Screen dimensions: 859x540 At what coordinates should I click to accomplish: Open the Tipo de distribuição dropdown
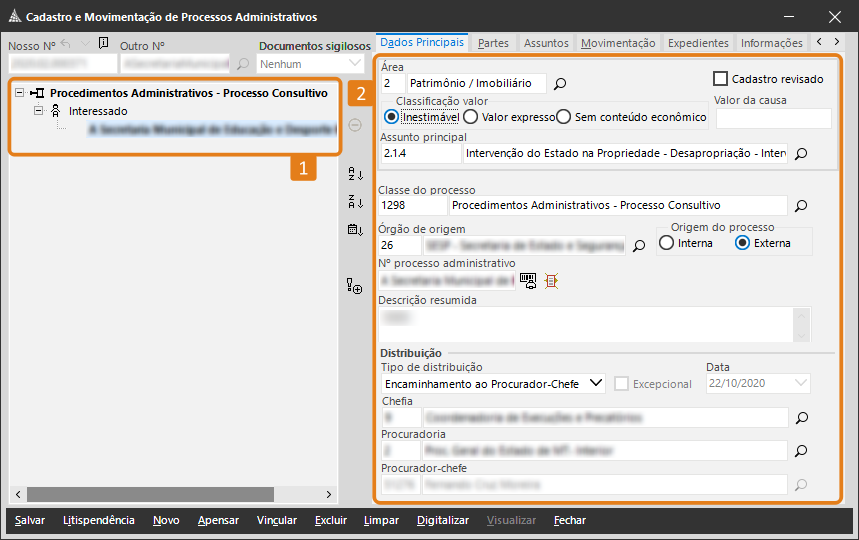[x=596, y=383]
